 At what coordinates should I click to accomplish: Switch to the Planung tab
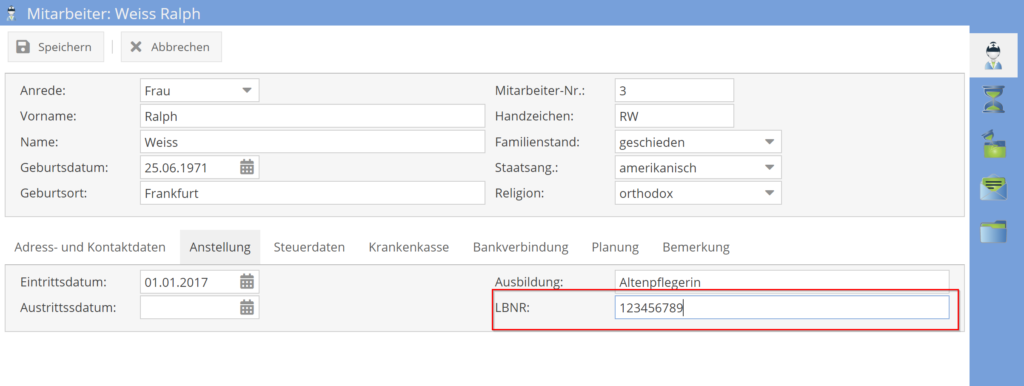(x=615, y=248)
